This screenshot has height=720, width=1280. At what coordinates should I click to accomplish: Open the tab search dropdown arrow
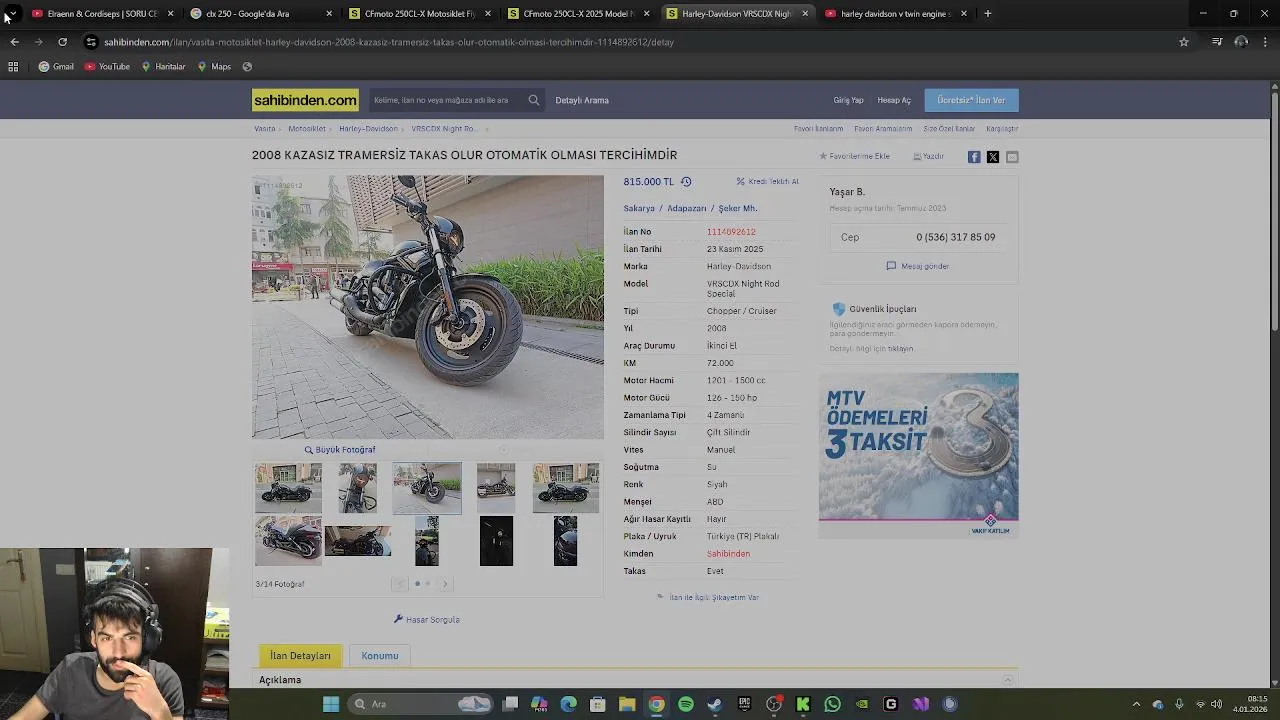12,14
